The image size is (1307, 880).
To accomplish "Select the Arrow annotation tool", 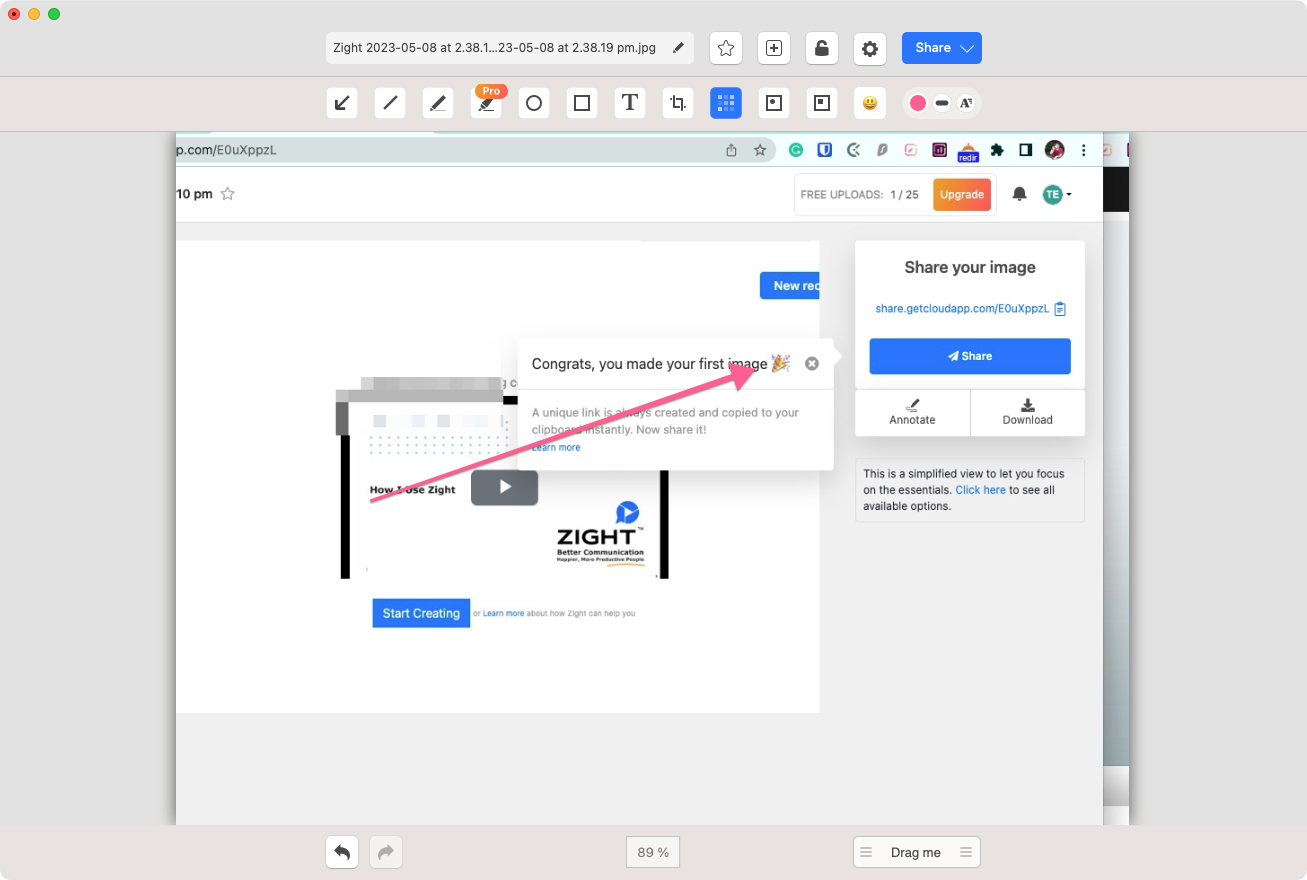I will click(x=342, y=102).
